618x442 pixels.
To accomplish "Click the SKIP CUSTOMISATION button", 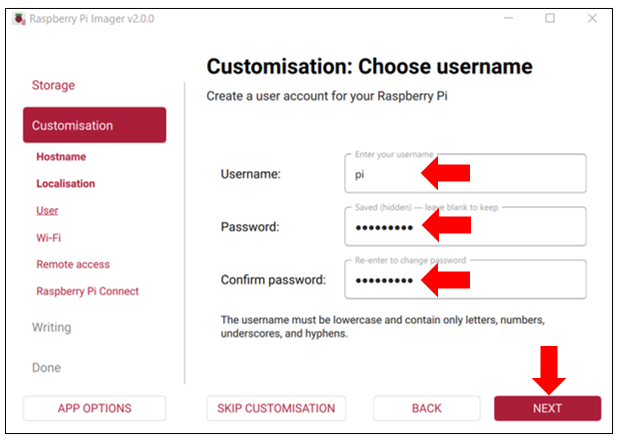I will pos(276,408).
